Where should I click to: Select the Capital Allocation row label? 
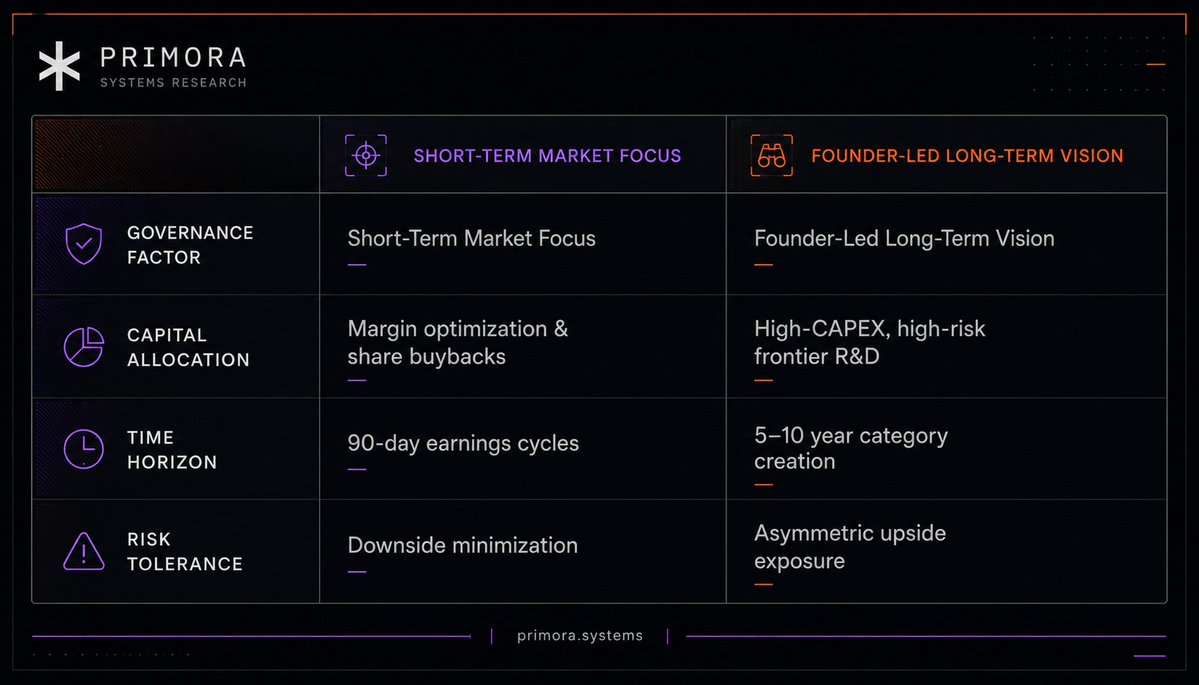click(x=188, y=347)
